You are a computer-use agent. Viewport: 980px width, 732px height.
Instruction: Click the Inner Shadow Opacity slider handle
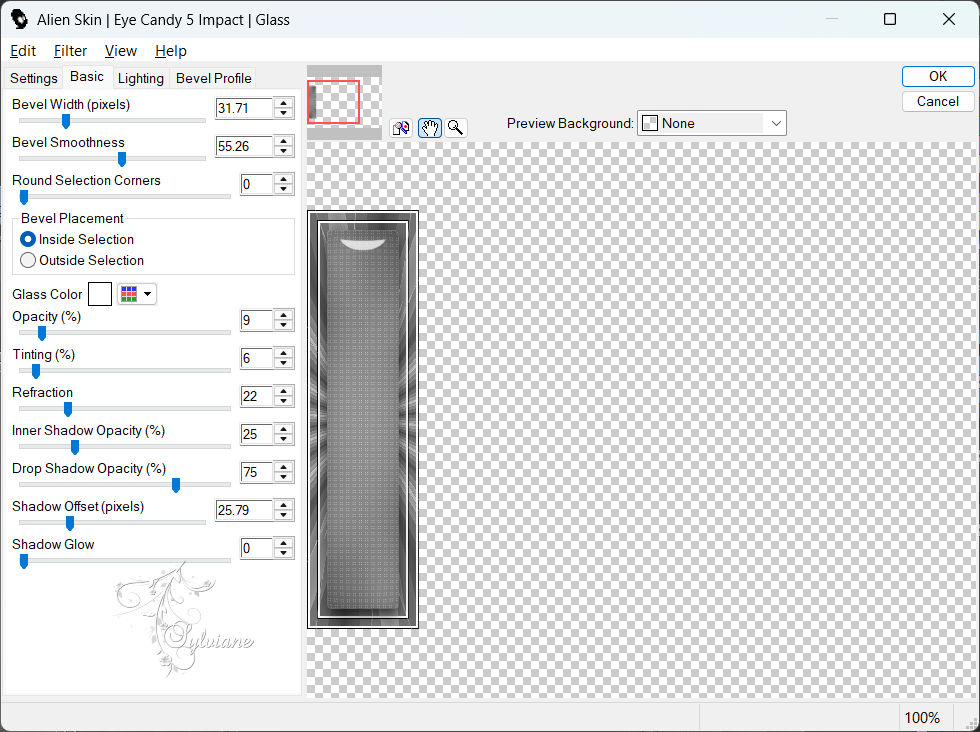click(74, 448)
